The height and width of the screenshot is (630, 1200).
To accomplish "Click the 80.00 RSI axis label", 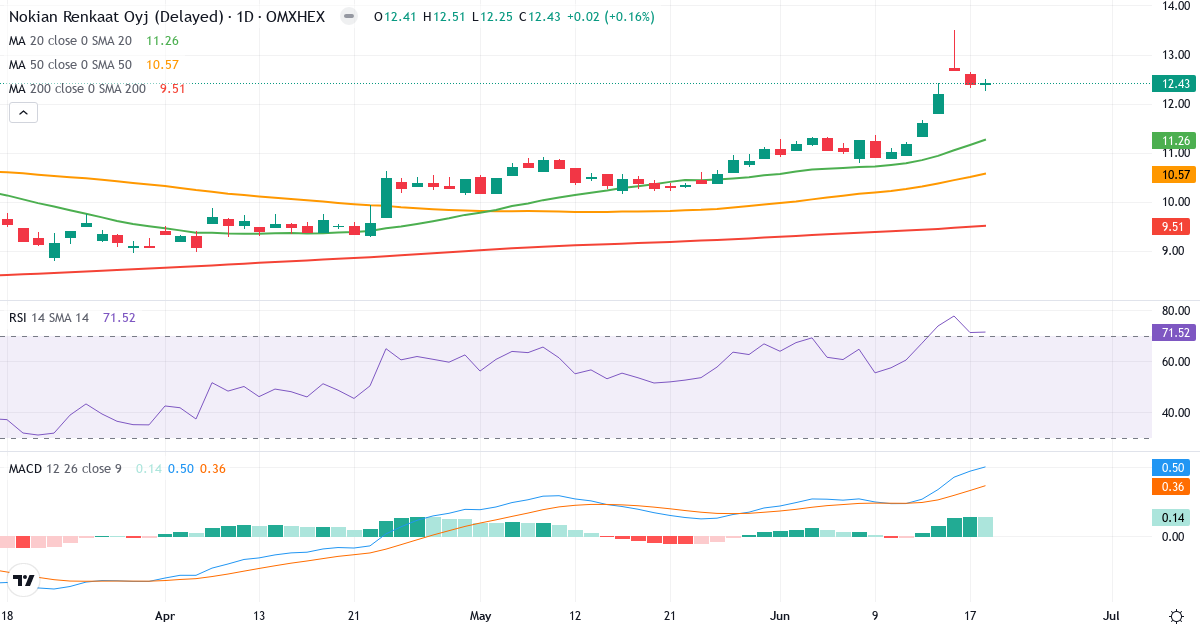I will 1174,311.
